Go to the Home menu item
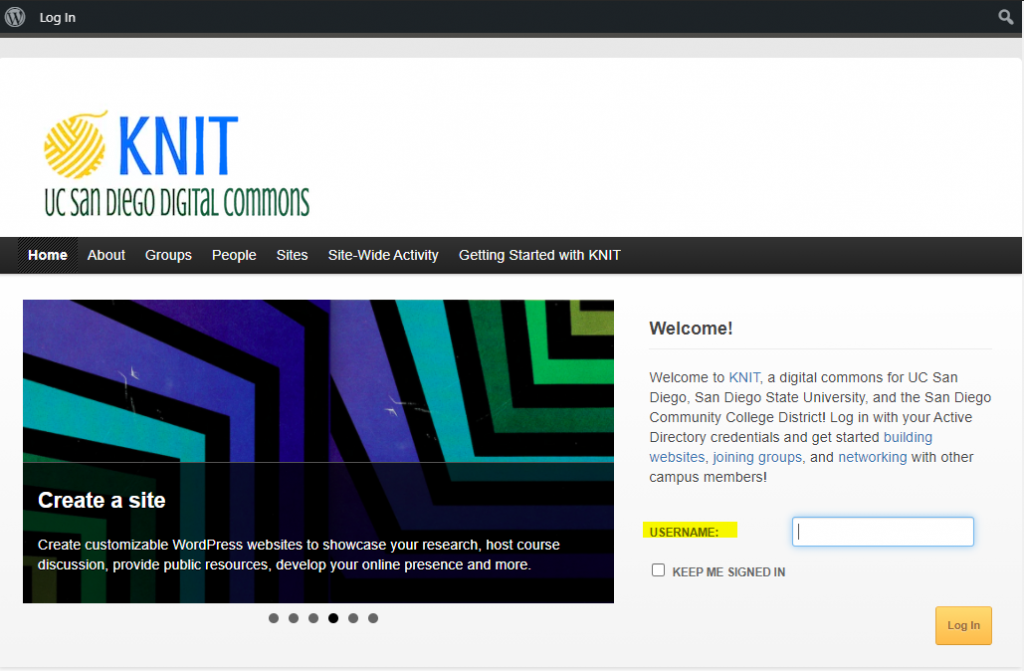The width and height of the screenshot is (1024, 671). tap(48, 255)
